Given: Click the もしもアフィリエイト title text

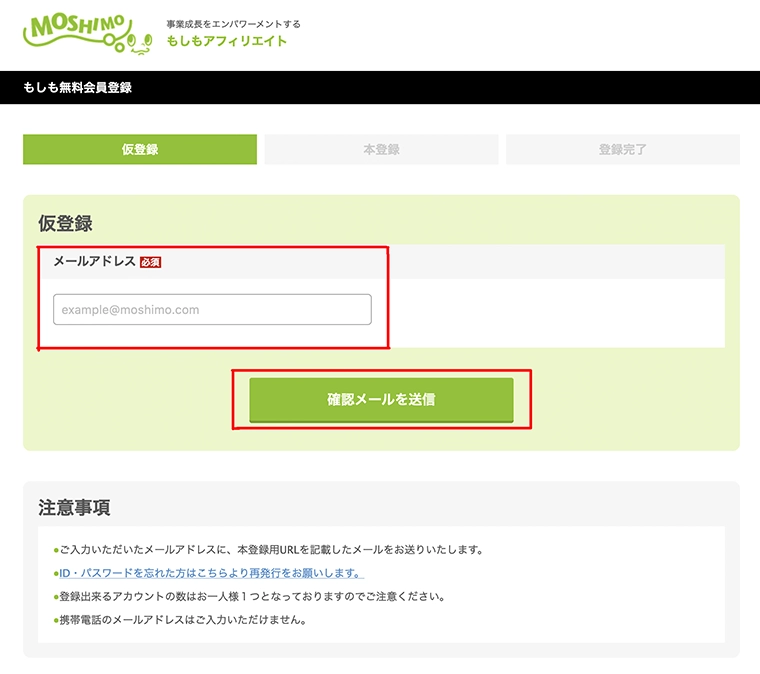Looking at the screenshot, I should tap(227, 41).
